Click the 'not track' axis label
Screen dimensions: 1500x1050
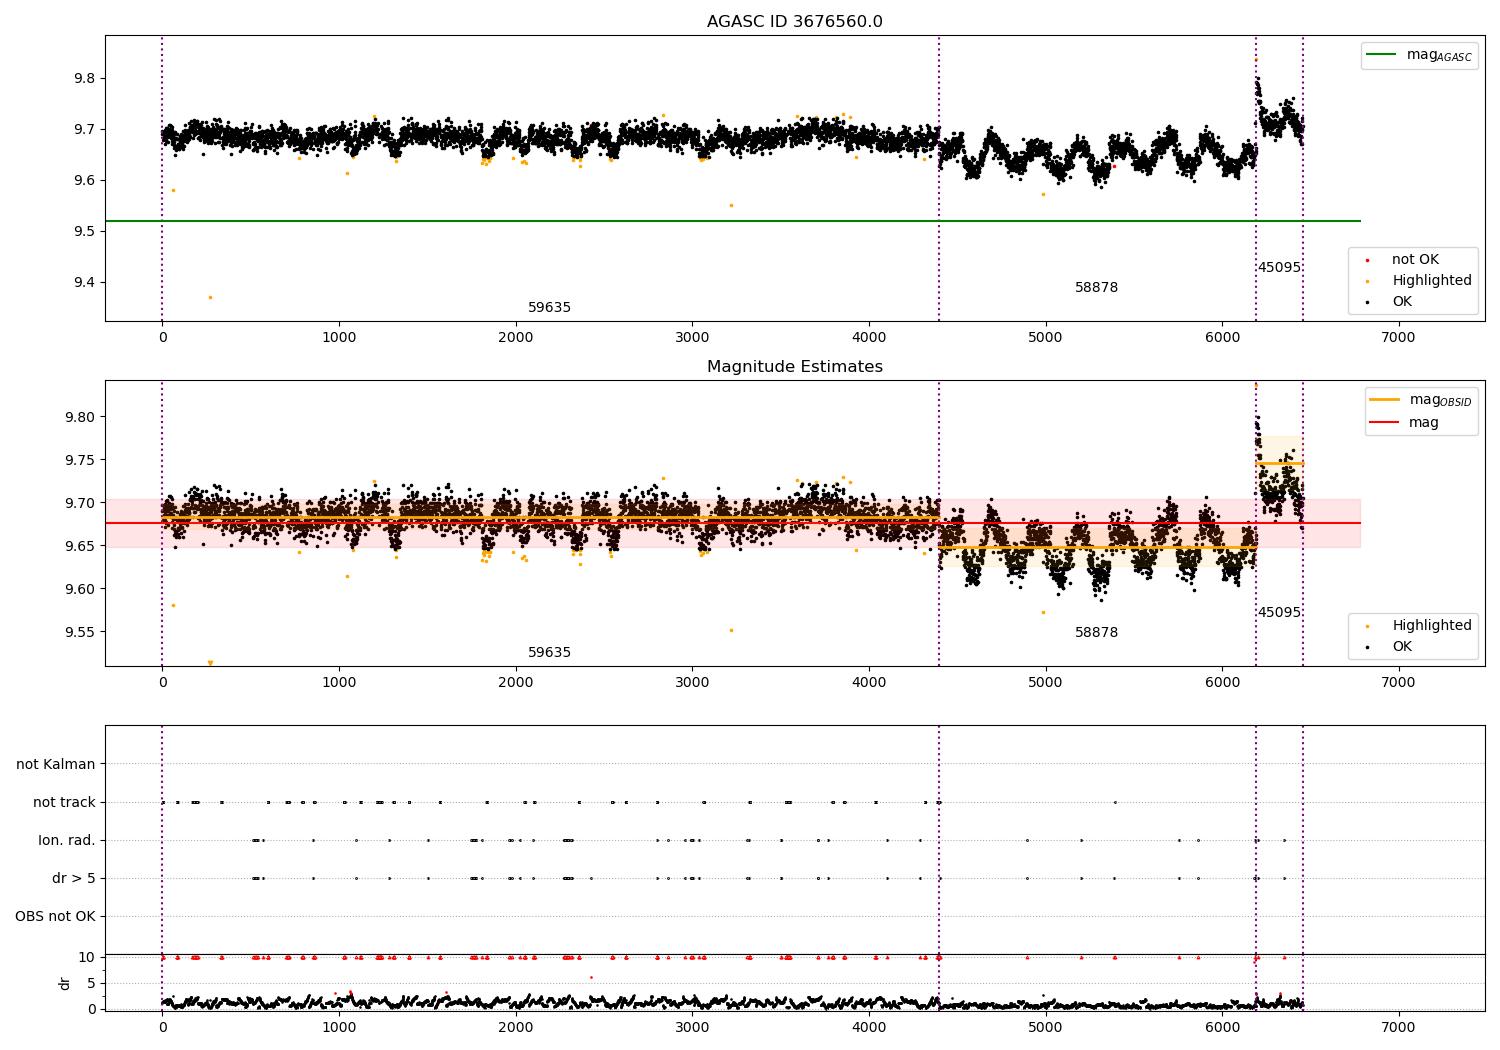coord(64,802)
